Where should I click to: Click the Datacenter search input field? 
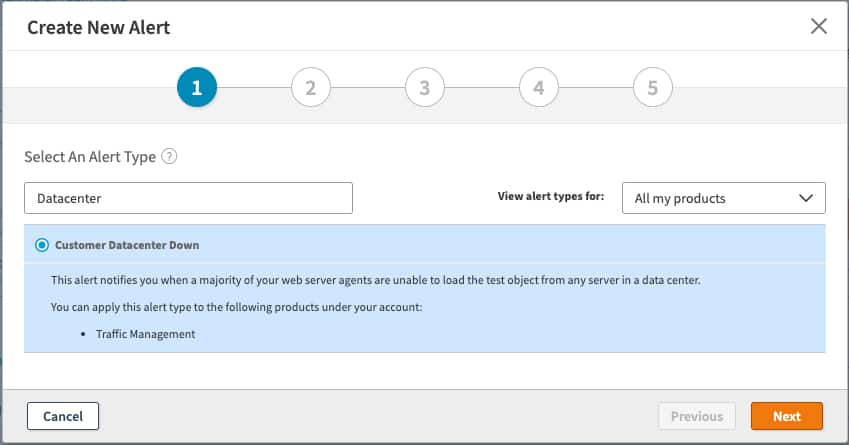(188, 198)
